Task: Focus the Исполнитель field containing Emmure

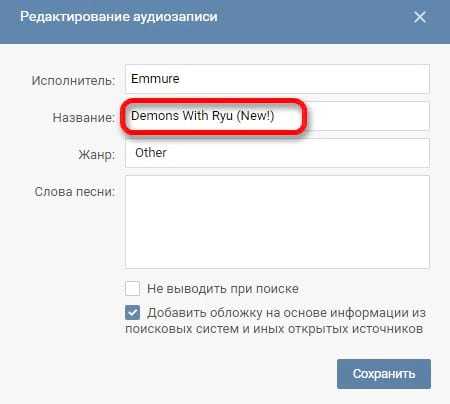Action: tap(277, 79)
